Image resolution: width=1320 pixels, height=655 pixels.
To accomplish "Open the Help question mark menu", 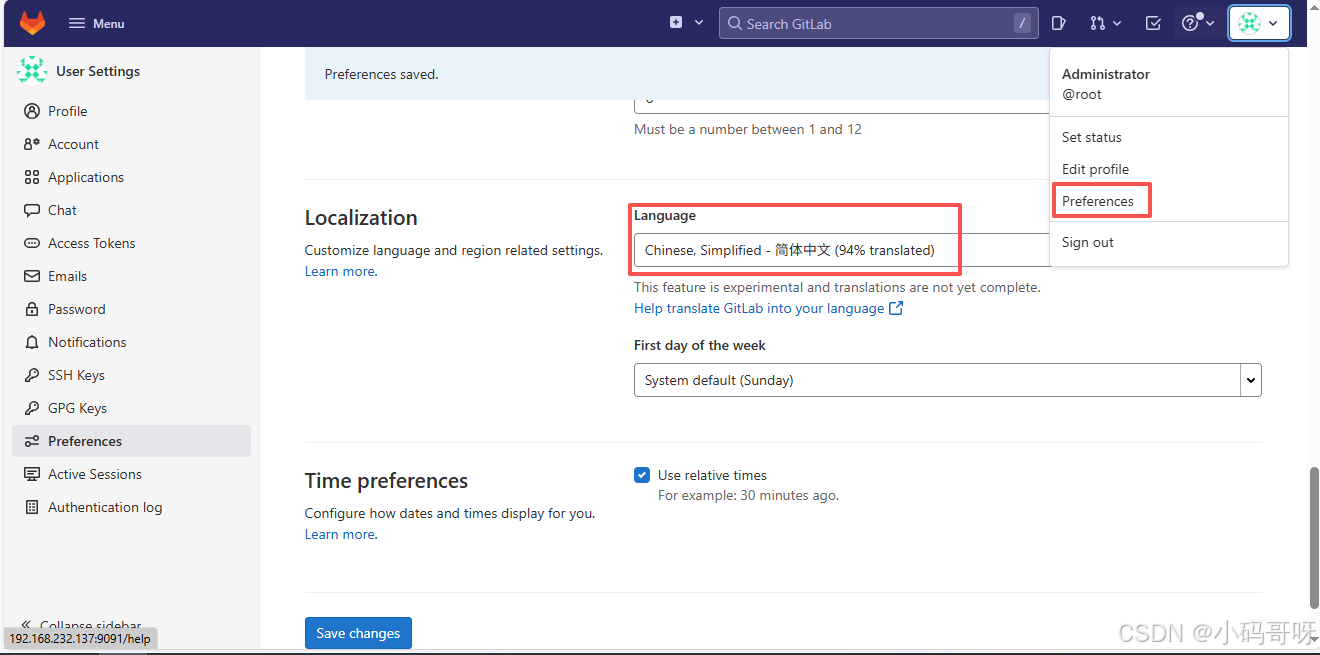I will [x=1197, y=23].
